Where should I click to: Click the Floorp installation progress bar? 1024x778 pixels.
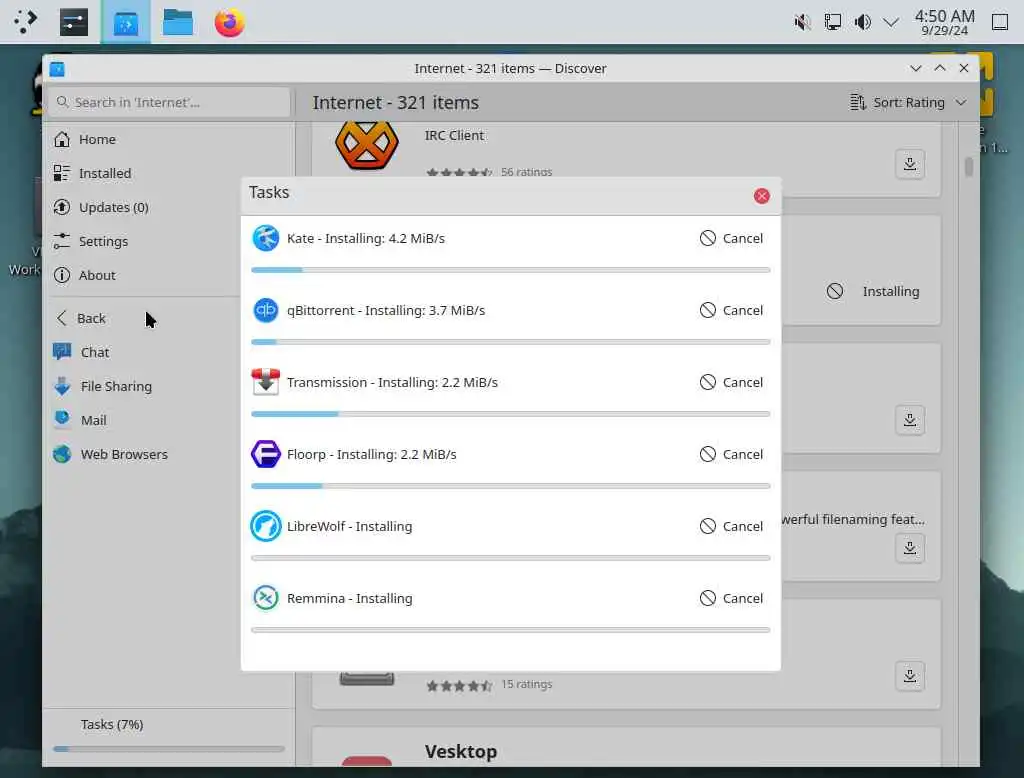[511, 486]
